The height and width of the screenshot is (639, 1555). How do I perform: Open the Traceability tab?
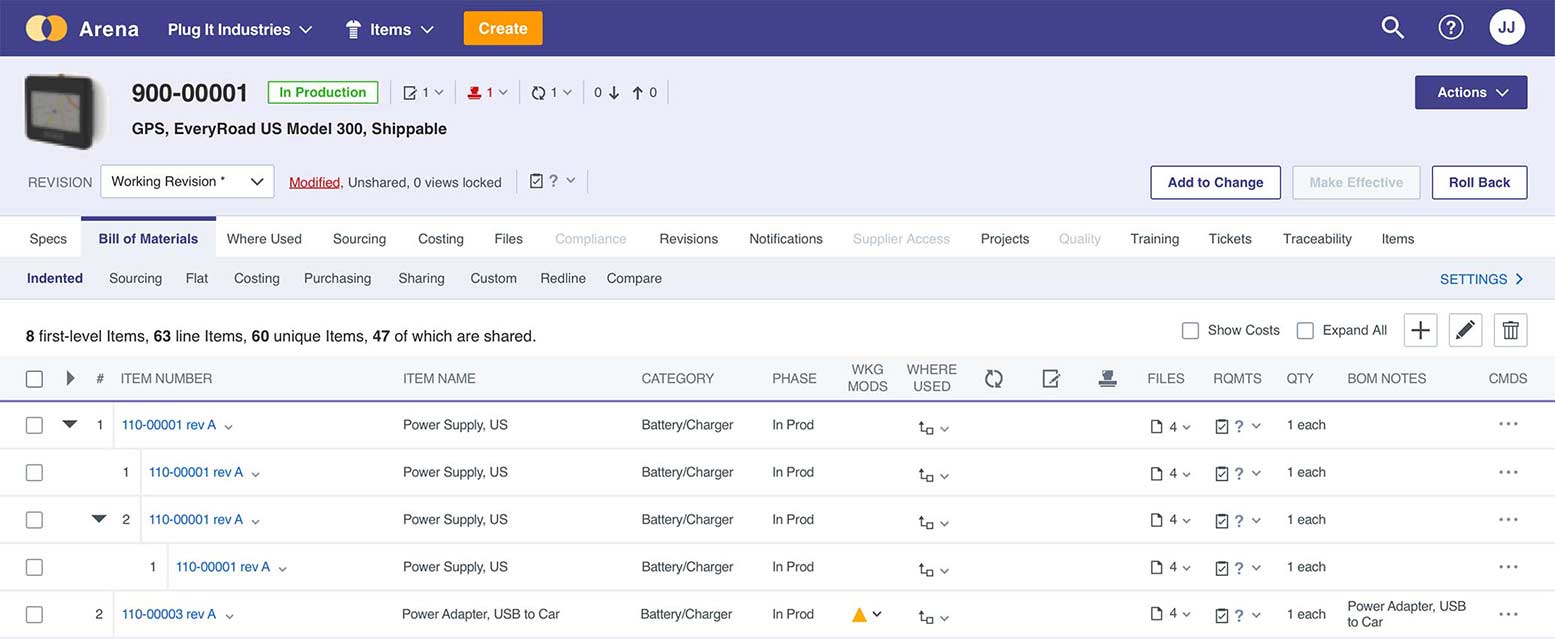[x=1317, y=239]
